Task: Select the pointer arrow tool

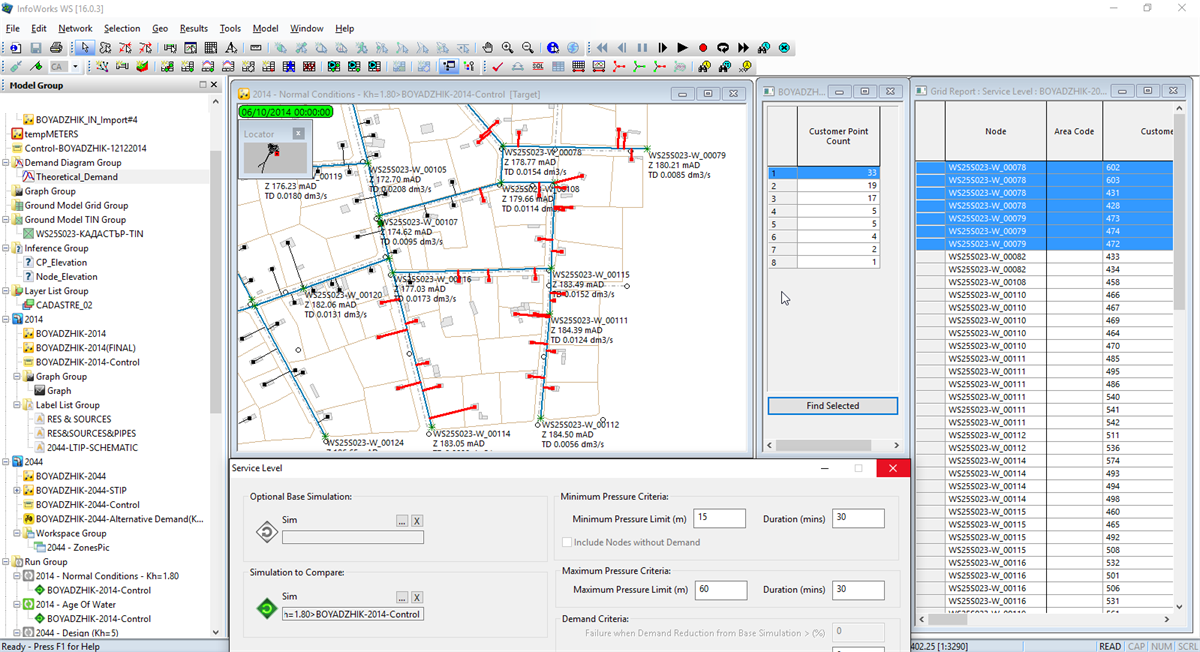Action: coord(86,48)
